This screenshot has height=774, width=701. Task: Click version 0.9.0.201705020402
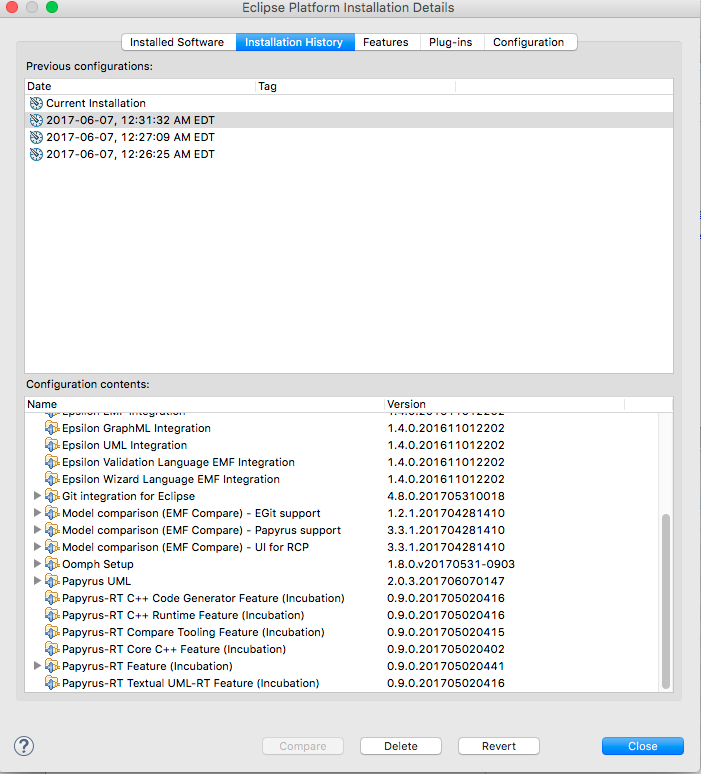(x=446, y=650)
